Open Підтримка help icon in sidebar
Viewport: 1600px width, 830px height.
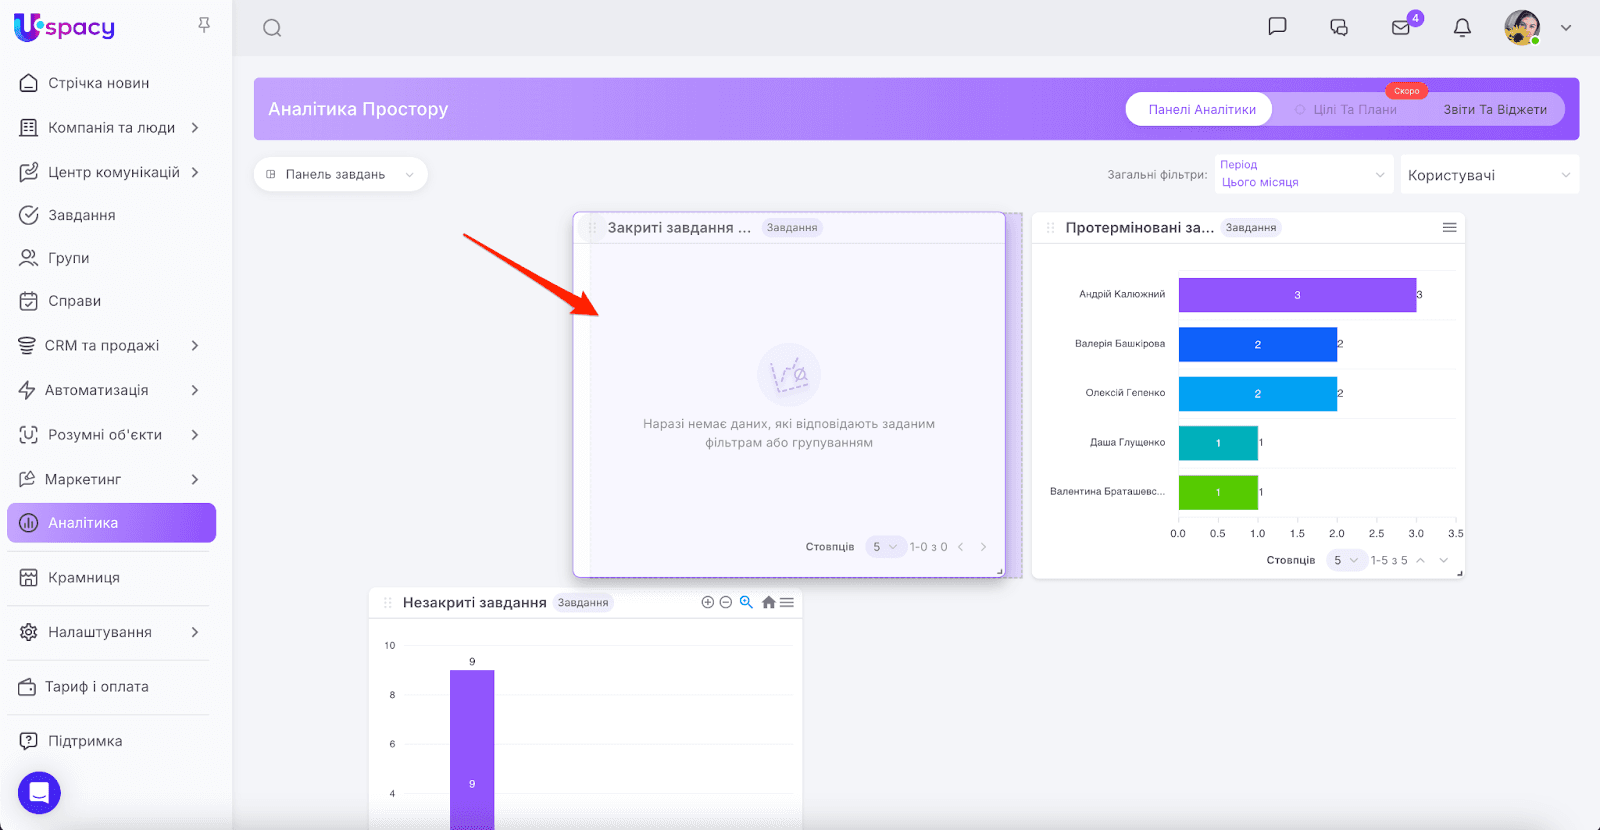pos(29,741)
